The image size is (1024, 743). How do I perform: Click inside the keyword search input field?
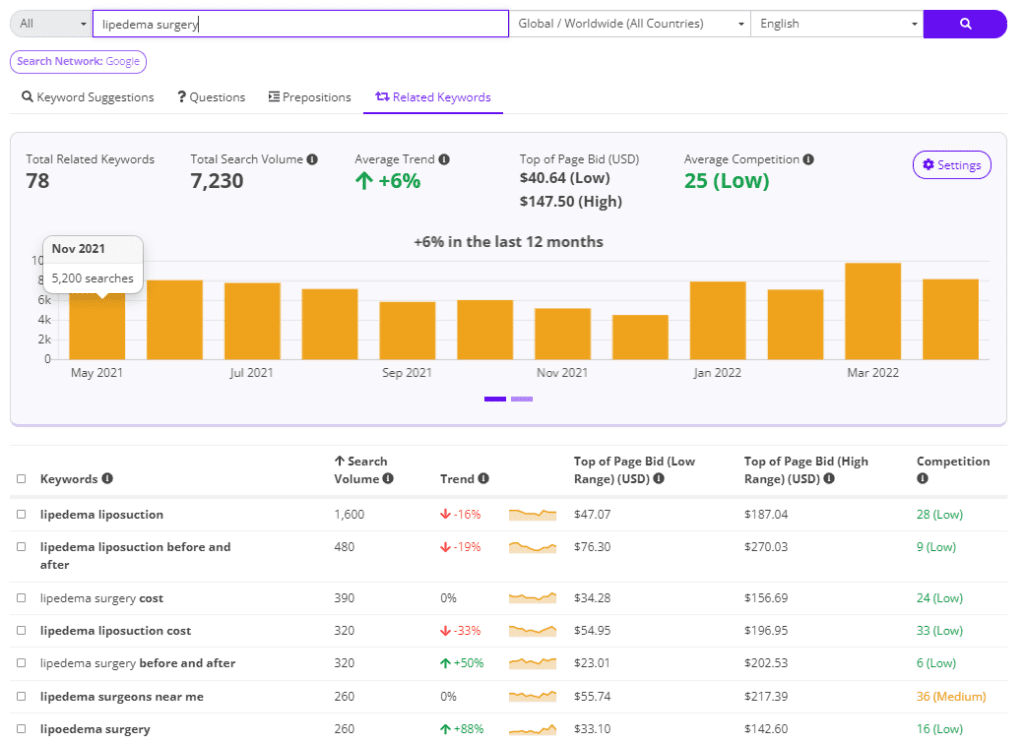click(x=300, y=22)
